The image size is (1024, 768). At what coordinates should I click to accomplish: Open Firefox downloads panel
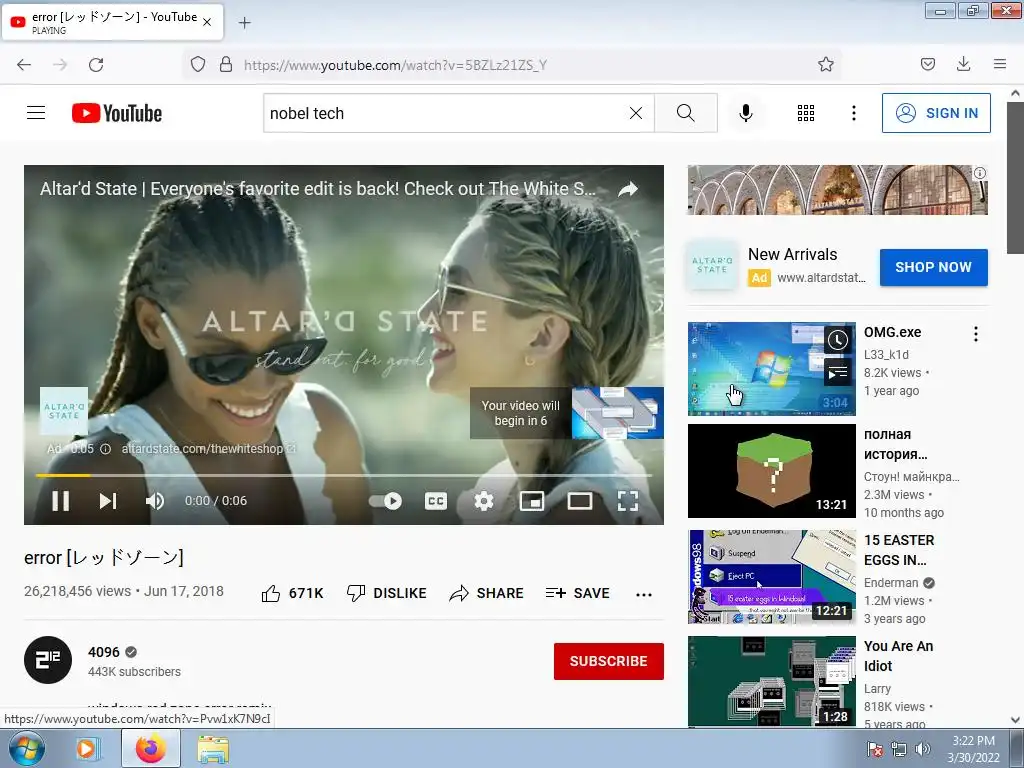(963, 64)
